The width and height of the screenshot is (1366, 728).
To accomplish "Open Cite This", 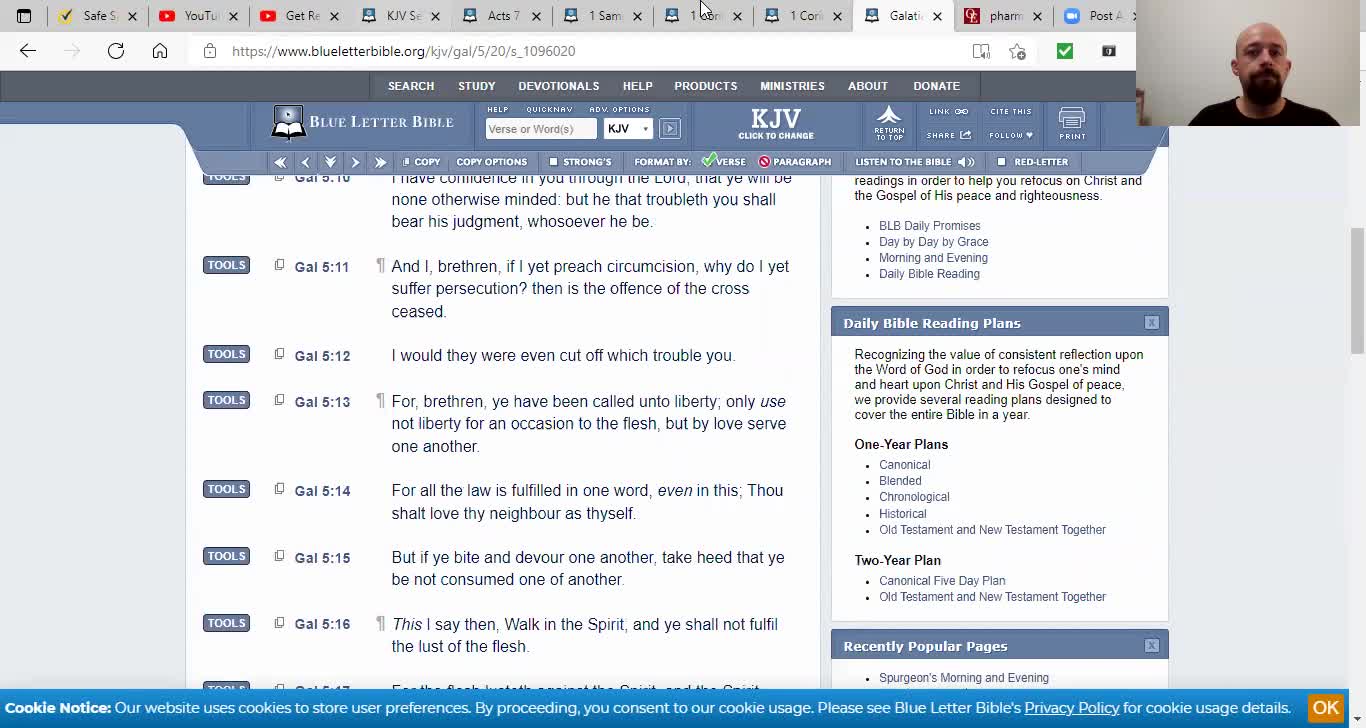I will pos(1010,112).
